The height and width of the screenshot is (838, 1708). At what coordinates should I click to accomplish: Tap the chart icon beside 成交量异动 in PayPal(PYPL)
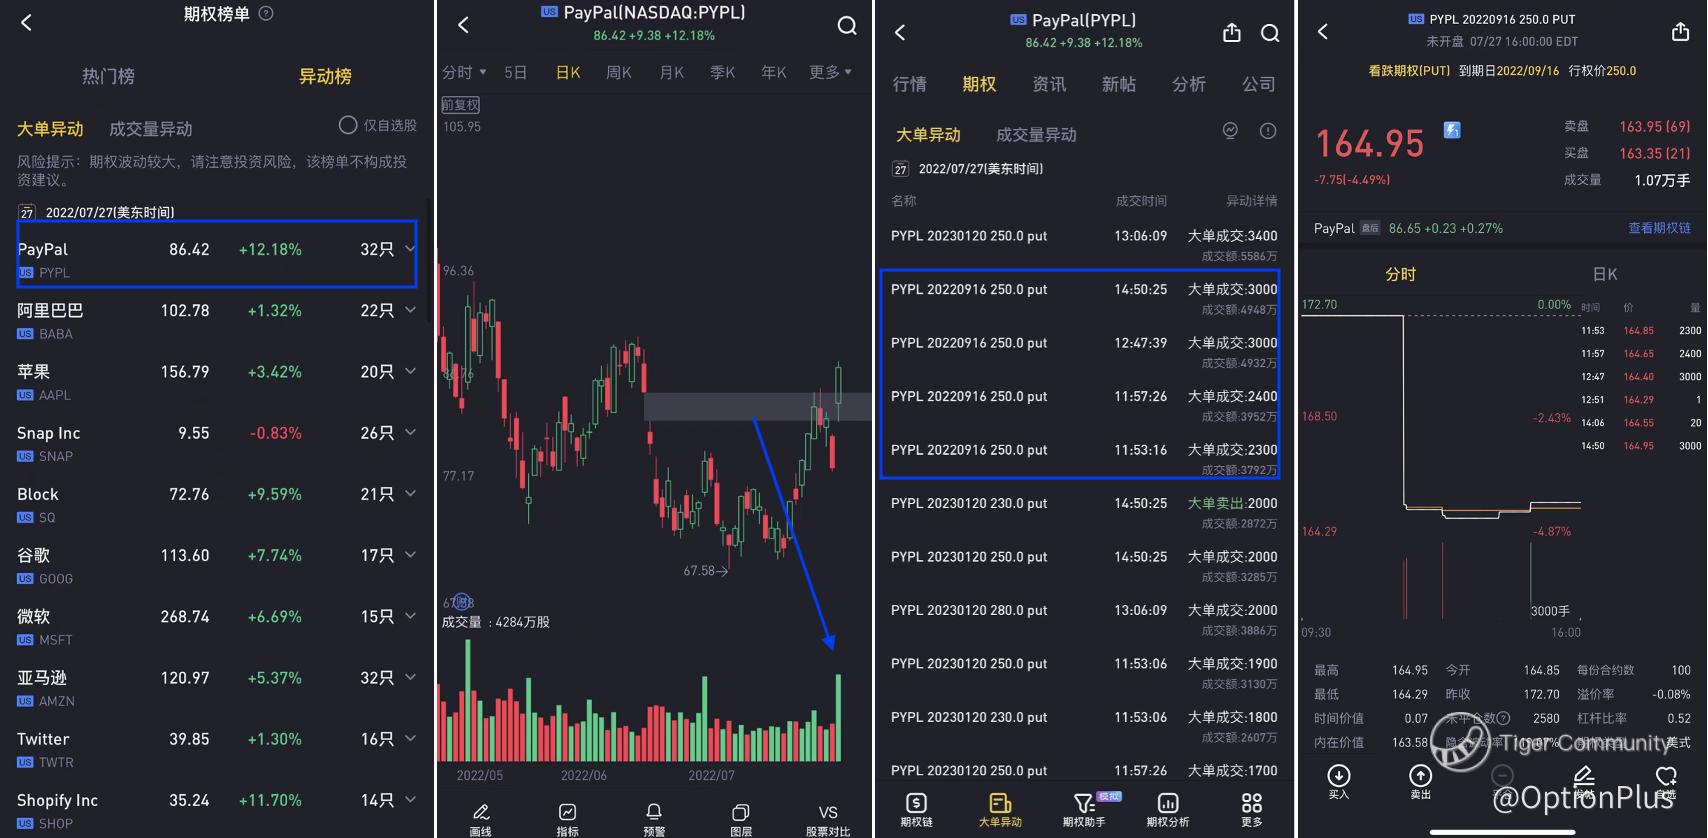click(x=1231, y=131)
